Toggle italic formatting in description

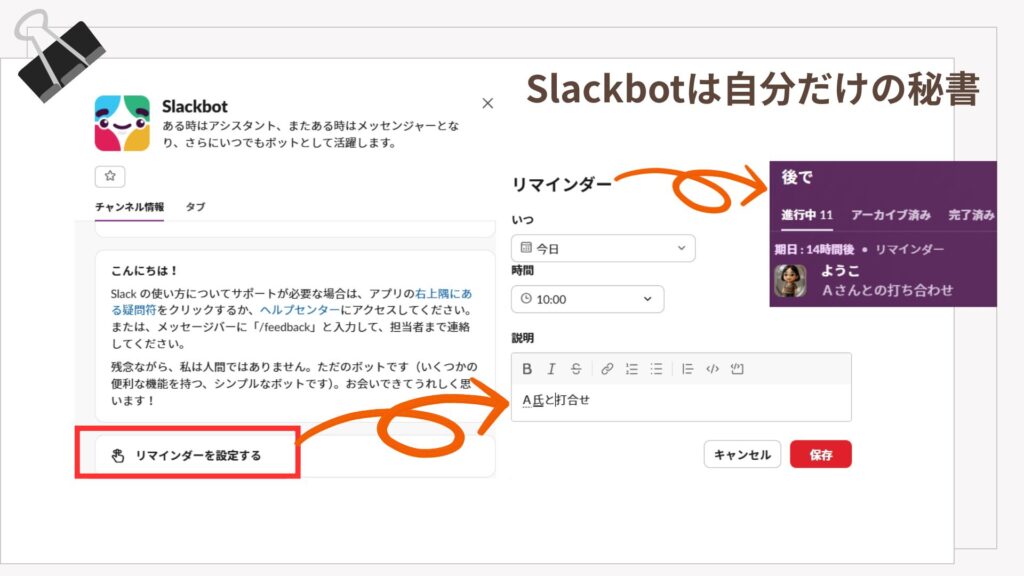point(551,369)
